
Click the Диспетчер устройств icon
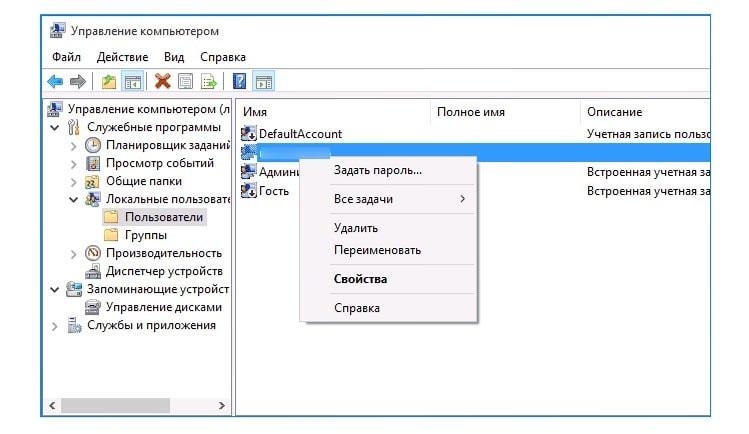(x=93, y=271)
